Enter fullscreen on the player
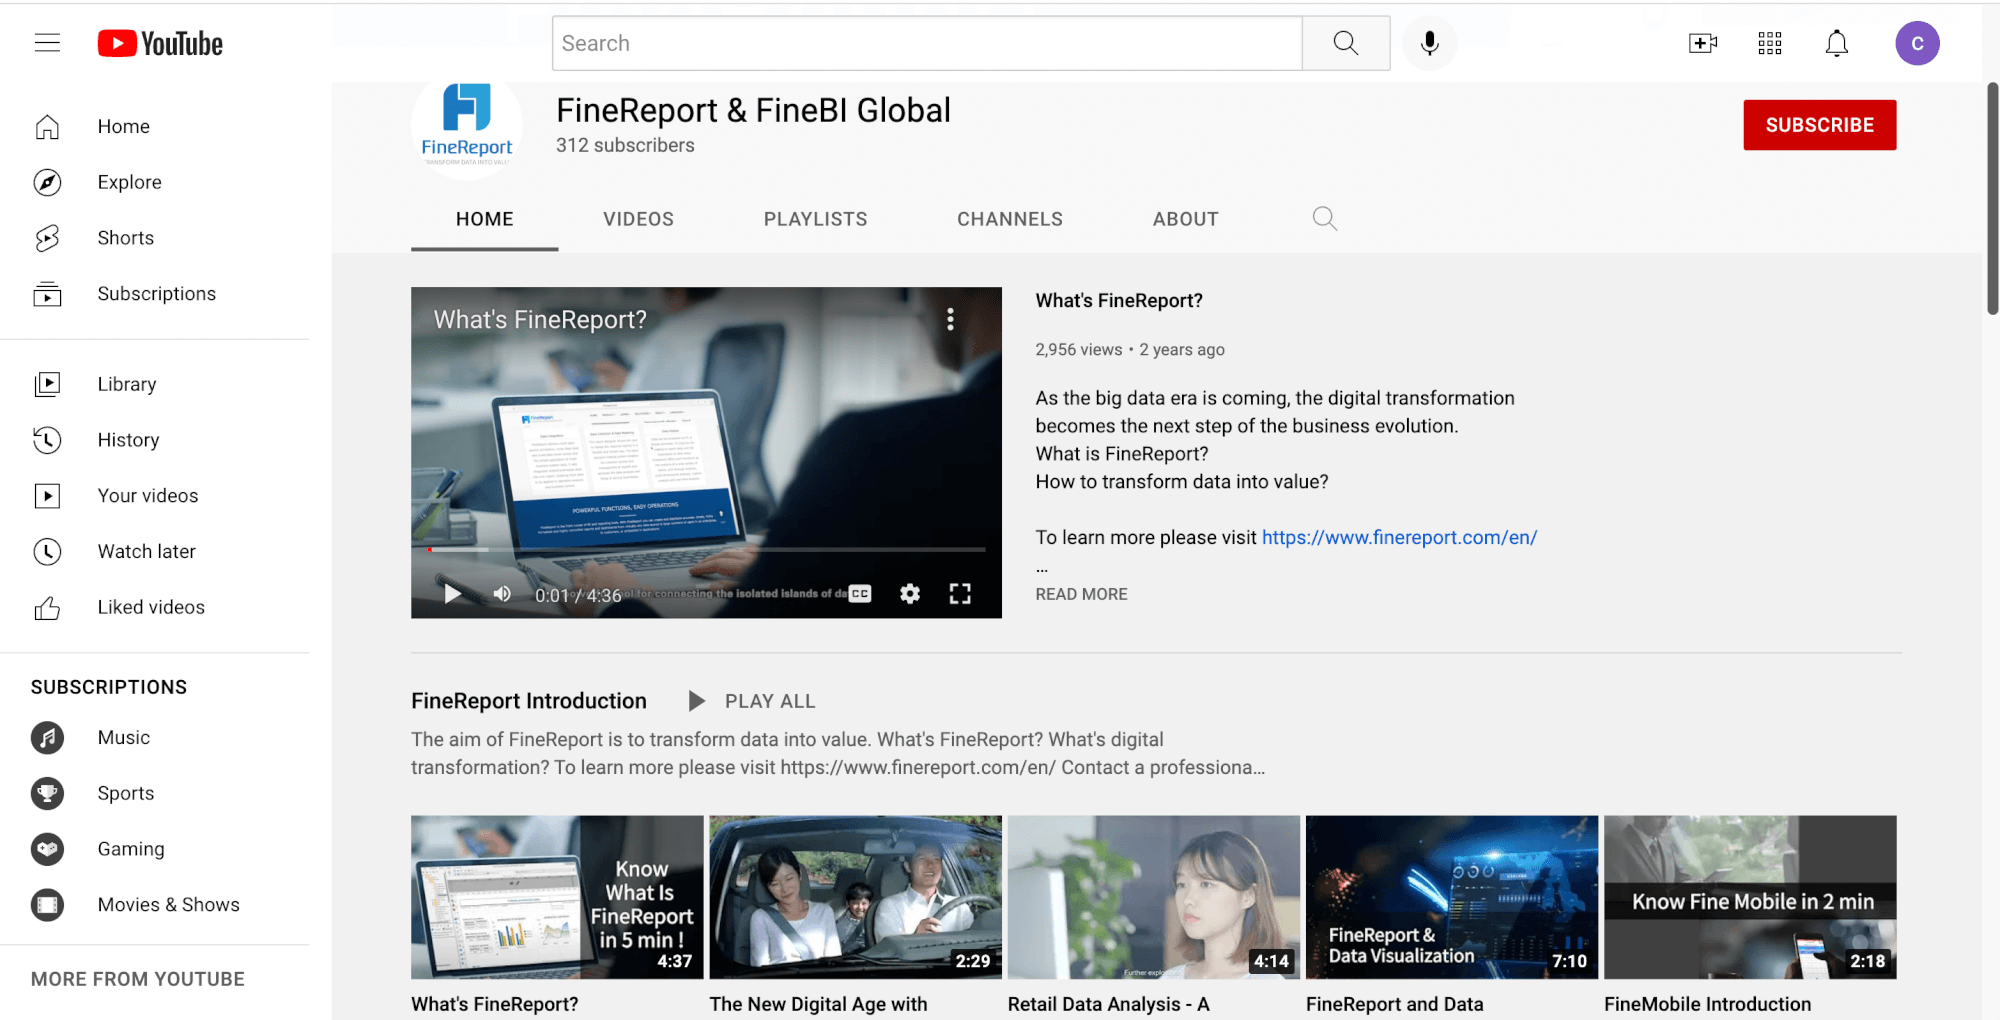 (x=960, y=594)
